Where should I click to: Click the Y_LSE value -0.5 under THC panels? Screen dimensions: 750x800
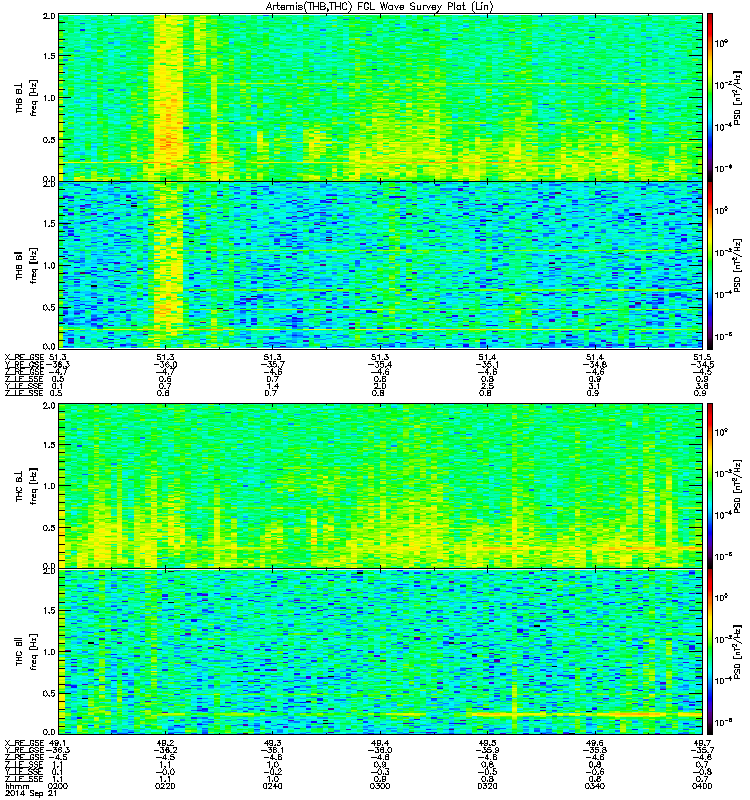pyautogui.click(x=488, y=772)
